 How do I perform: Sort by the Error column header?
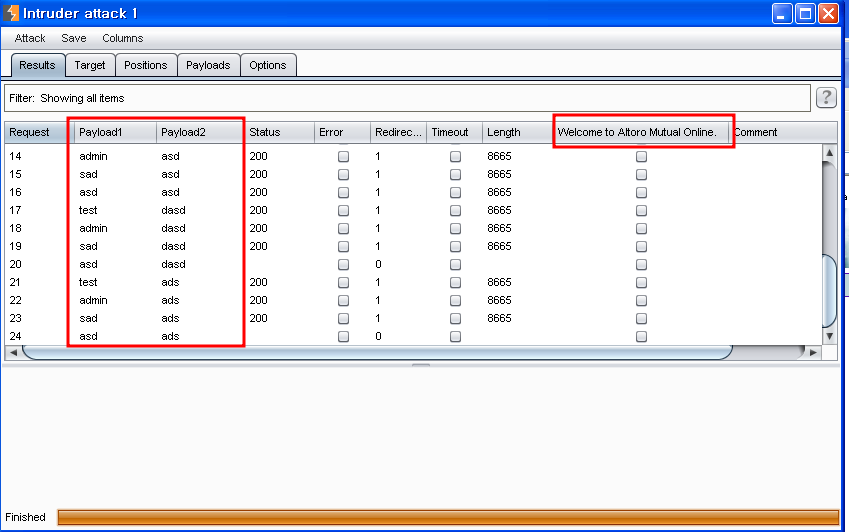pyautogui.click(x=342, y=133)
